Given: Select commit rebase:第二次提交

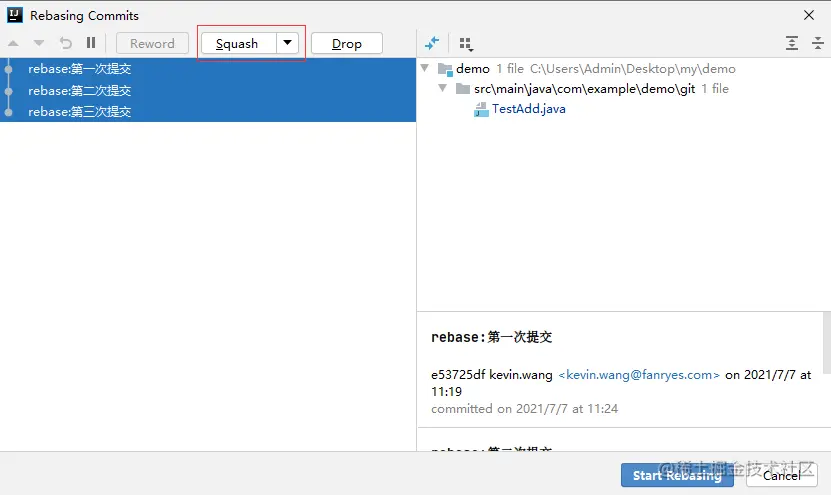Looking at the screenshot, I should [x=208, y=91].
